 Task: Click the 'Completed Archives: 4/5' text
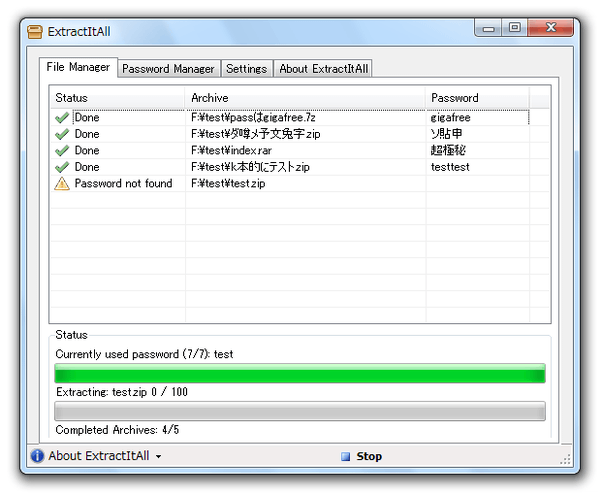click(x=117, y=430)
